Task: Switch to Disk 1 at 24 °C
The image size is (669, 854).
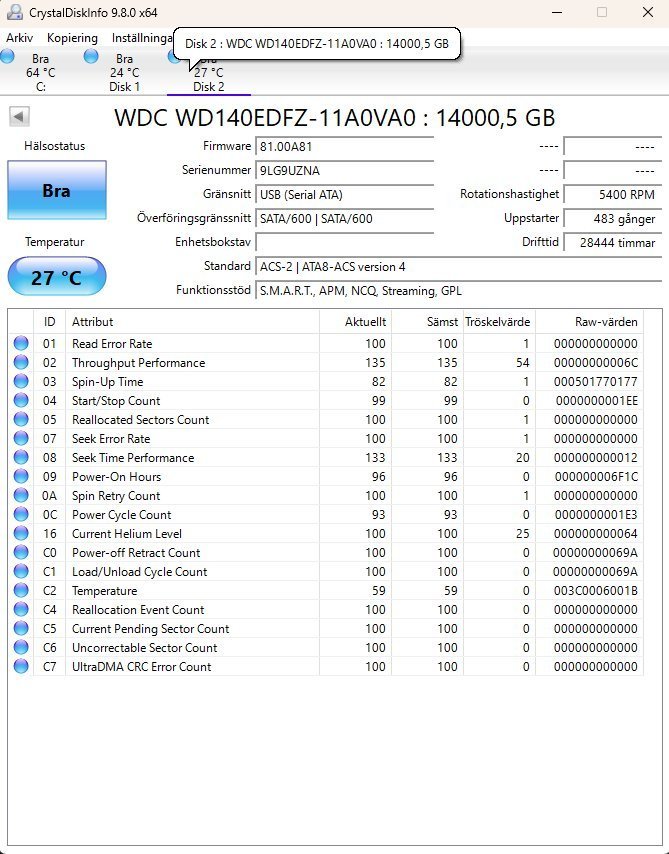Action: coord(124,73)
